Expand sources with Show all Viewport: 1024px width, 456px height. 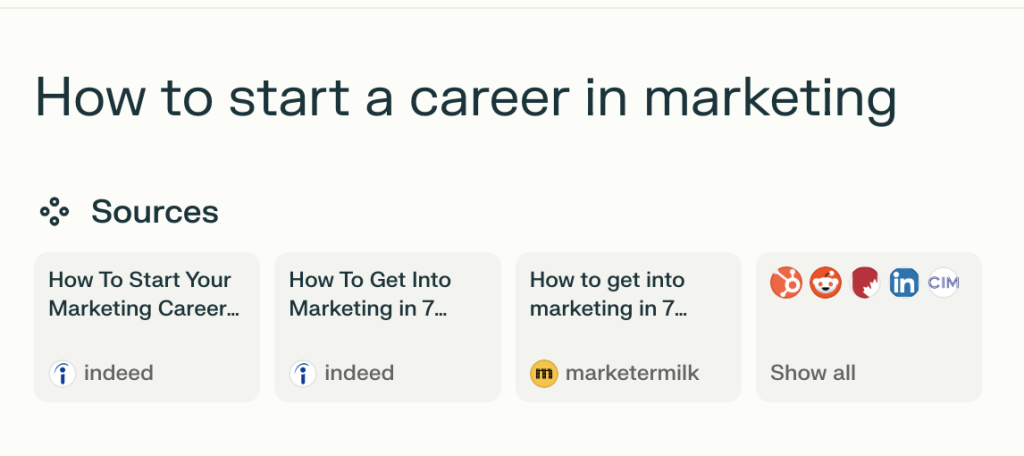pos(812,373)
